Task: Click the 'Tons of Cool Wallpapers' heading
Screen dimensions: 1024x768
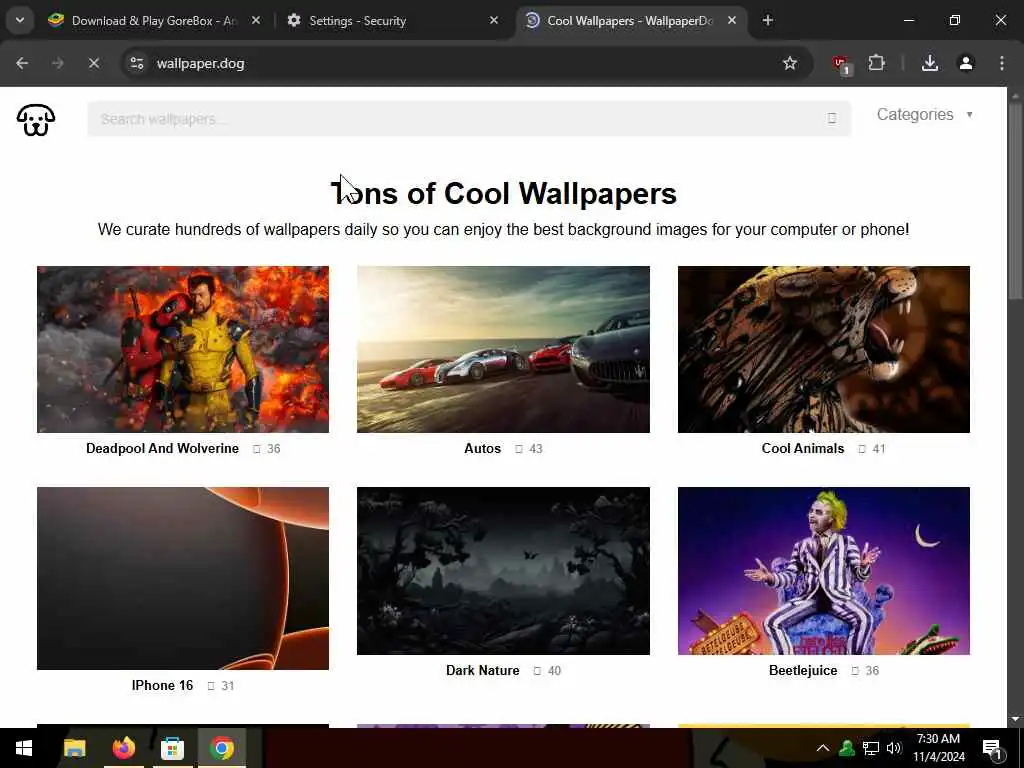Action: [504, 193]
